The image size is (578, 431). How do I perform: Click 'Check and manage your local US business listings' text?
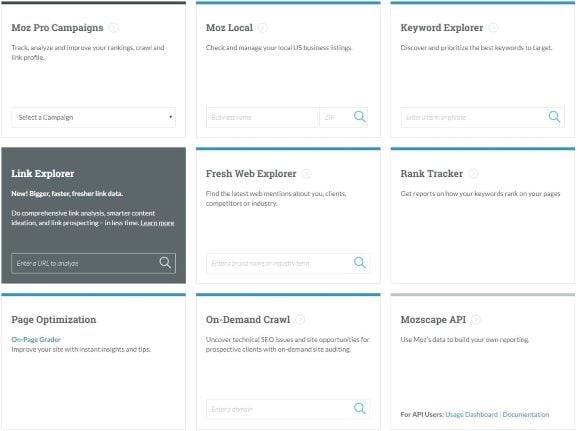[279, 48]
